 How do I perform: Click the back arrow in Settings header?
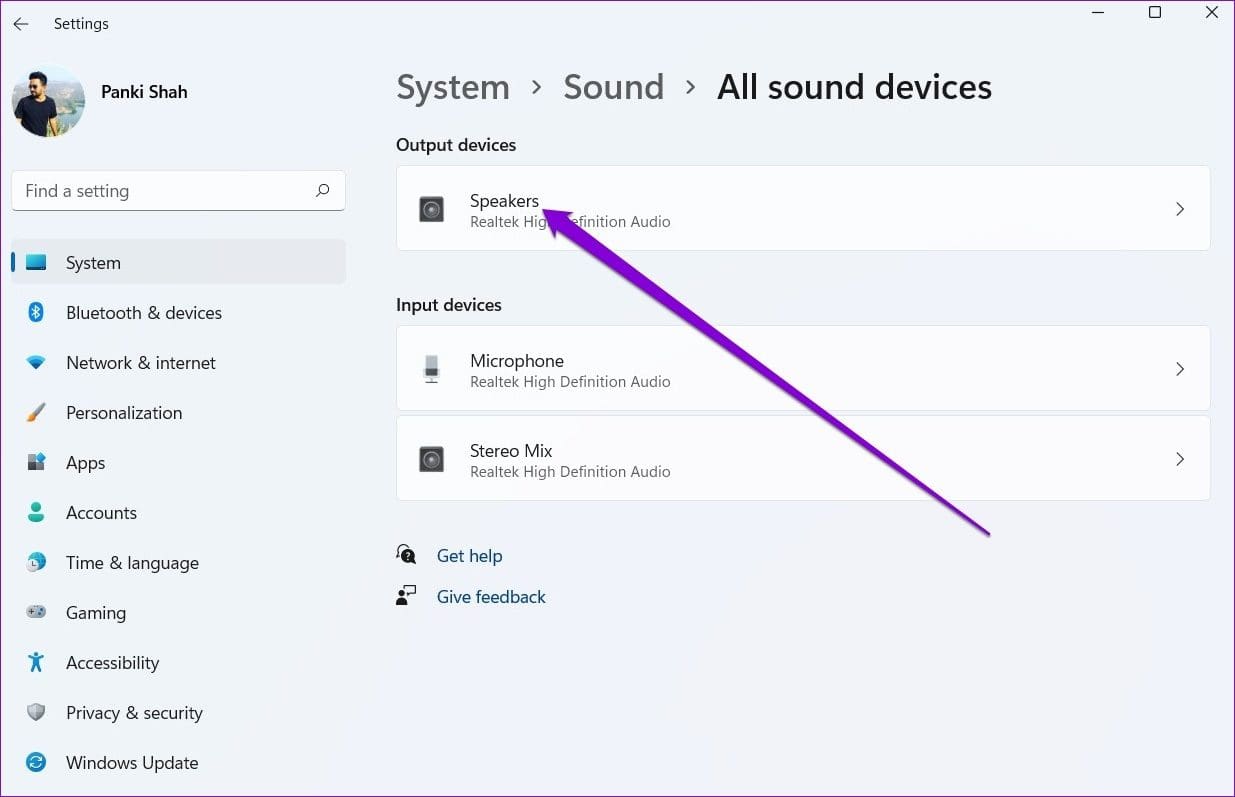pos(21,24)
